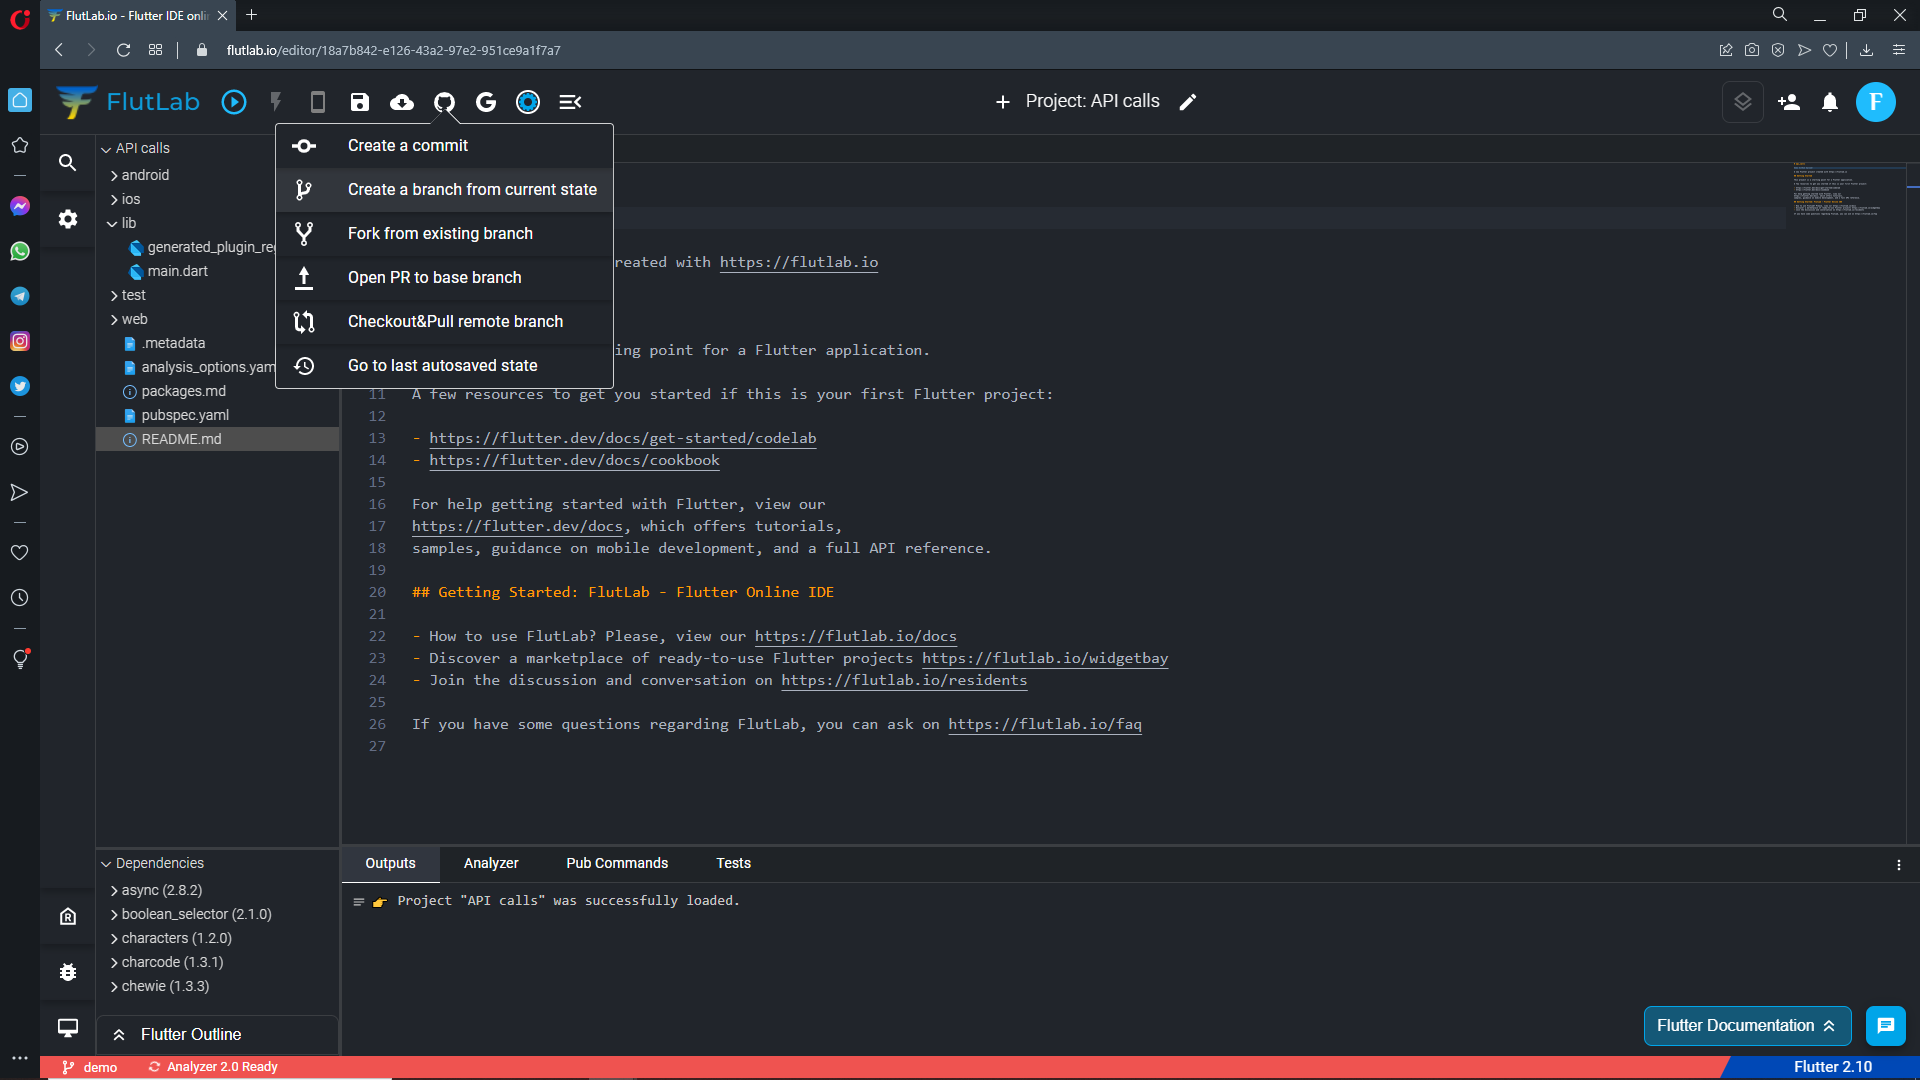Screen dimensions: 1920x1080
Task: Click the layers icon in header
Action: coord(1743,102)
